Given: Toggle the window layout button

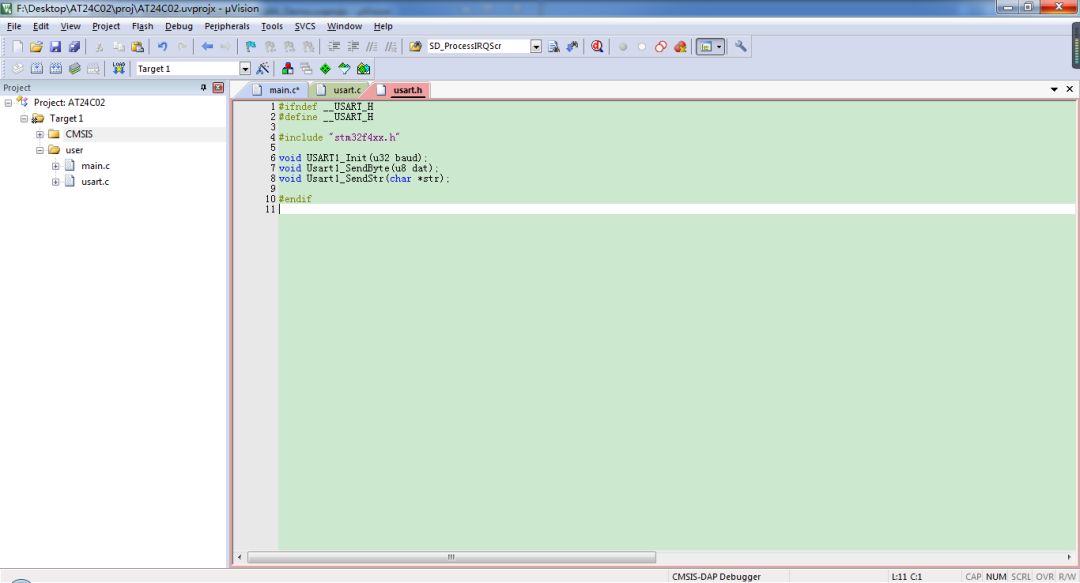Looking at the screenshot, I should (x=706, y=47).
